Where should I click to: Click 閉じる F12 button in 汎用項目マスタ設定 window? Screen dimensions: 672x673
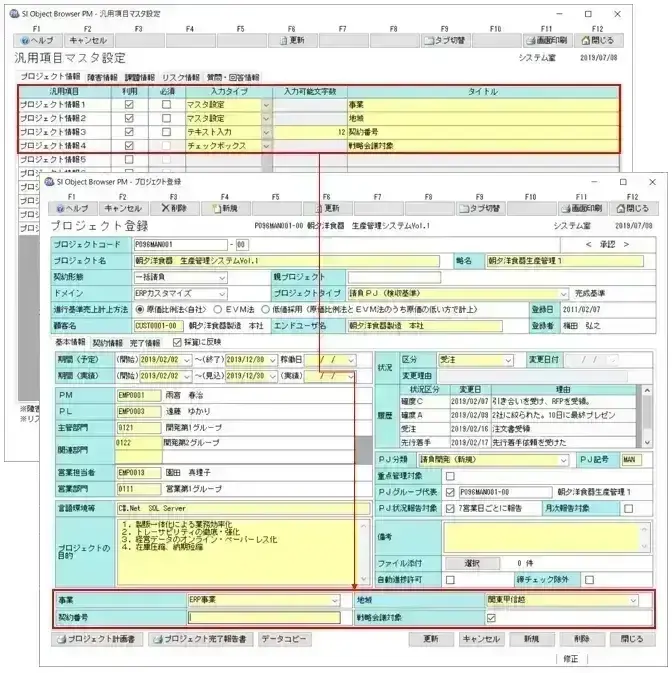[x=598, y=41]
